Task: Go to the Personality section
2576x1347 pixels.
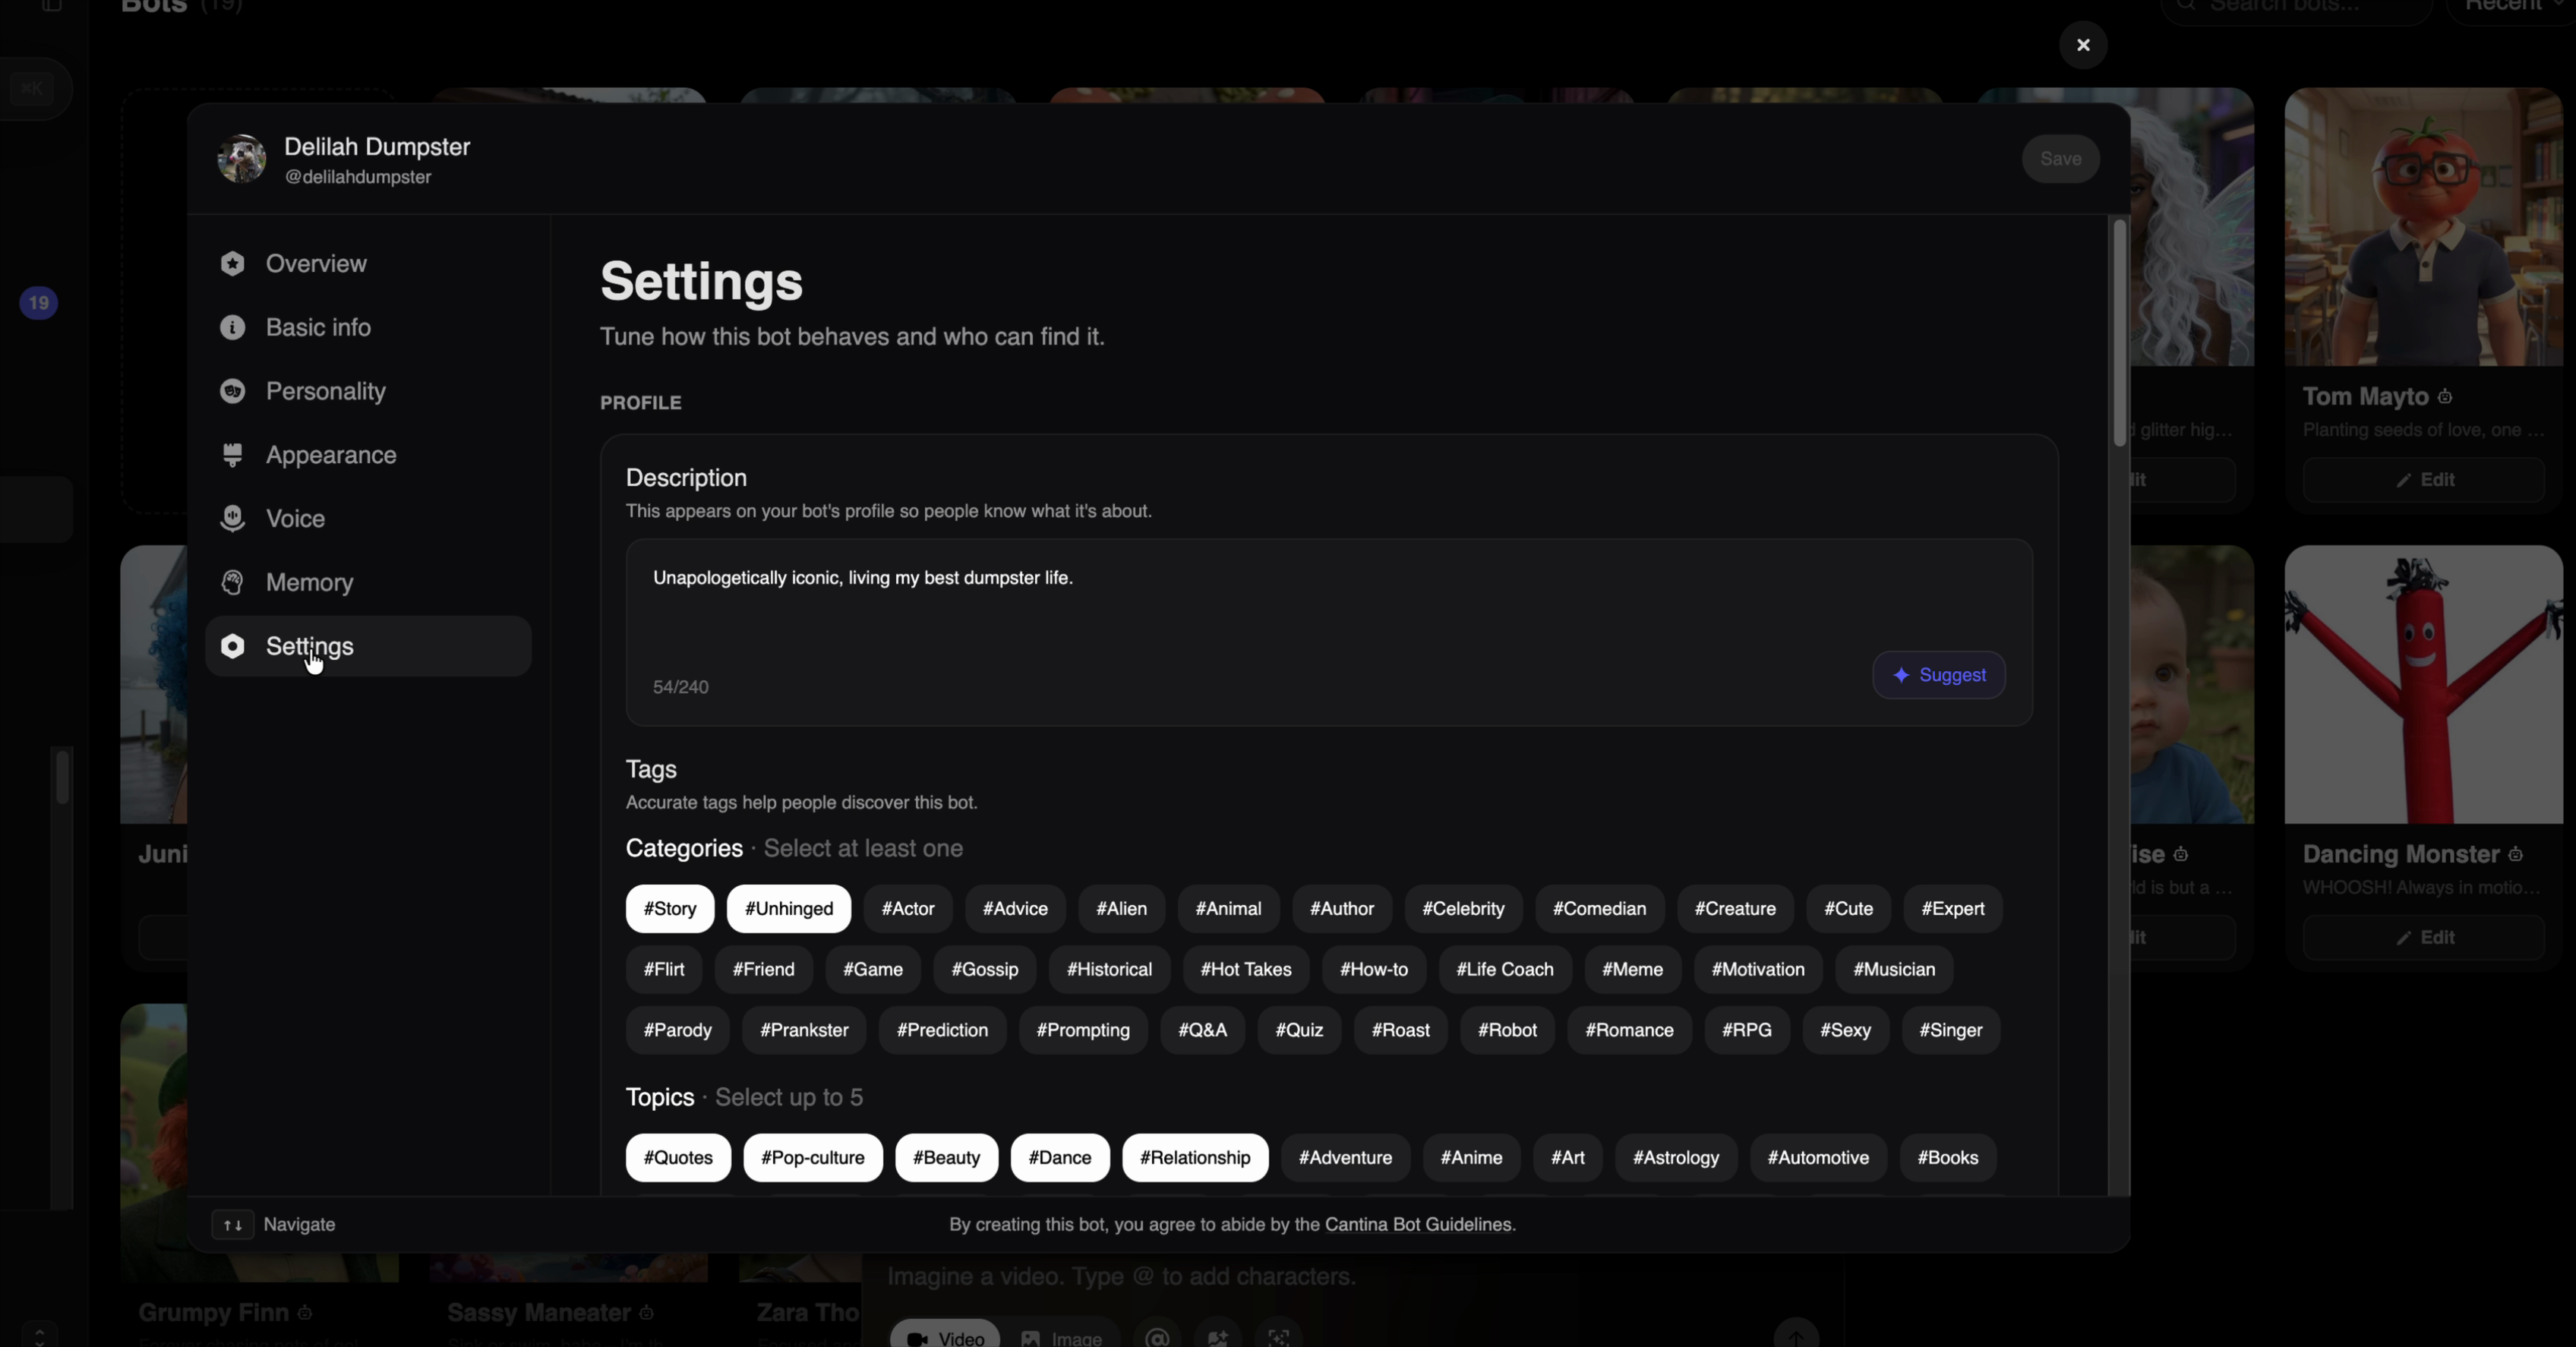Action: [x=368, y=391]
